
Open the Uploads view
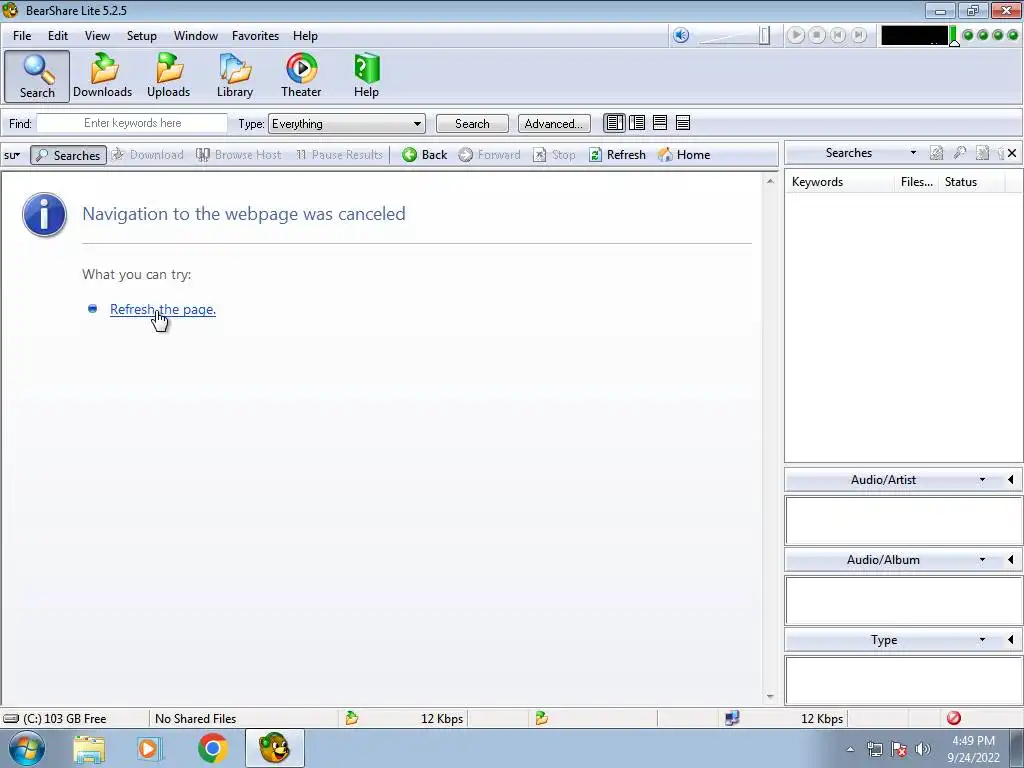168,76
